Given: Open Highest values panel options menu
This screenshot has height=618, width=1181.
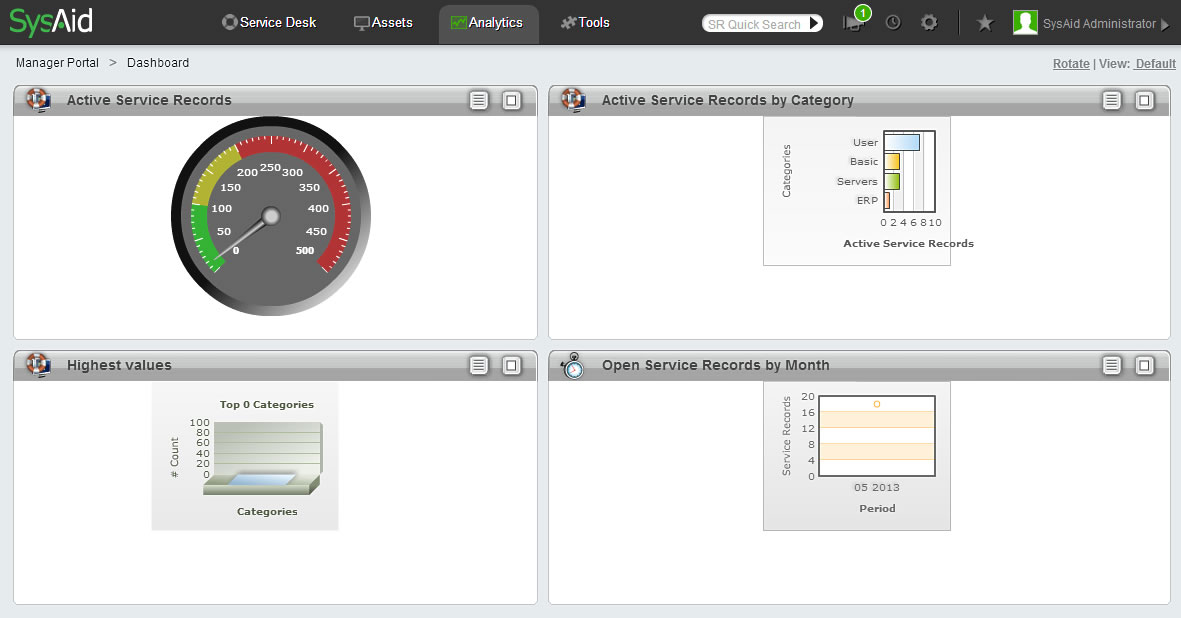Looking at the screenshot, I should pos(479,365).
